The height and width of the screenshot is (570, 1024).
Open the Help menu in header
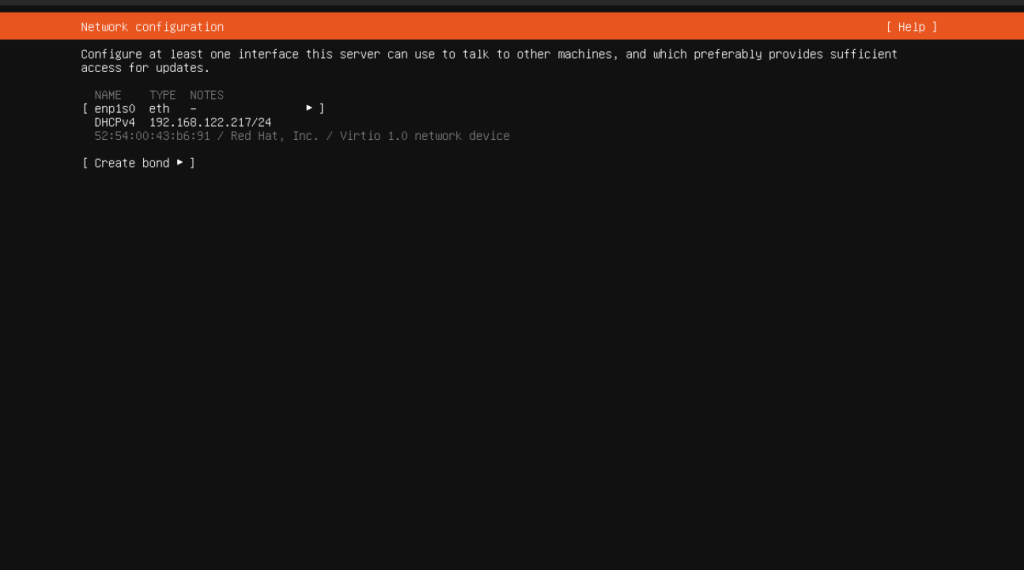[x=911, y=27]
